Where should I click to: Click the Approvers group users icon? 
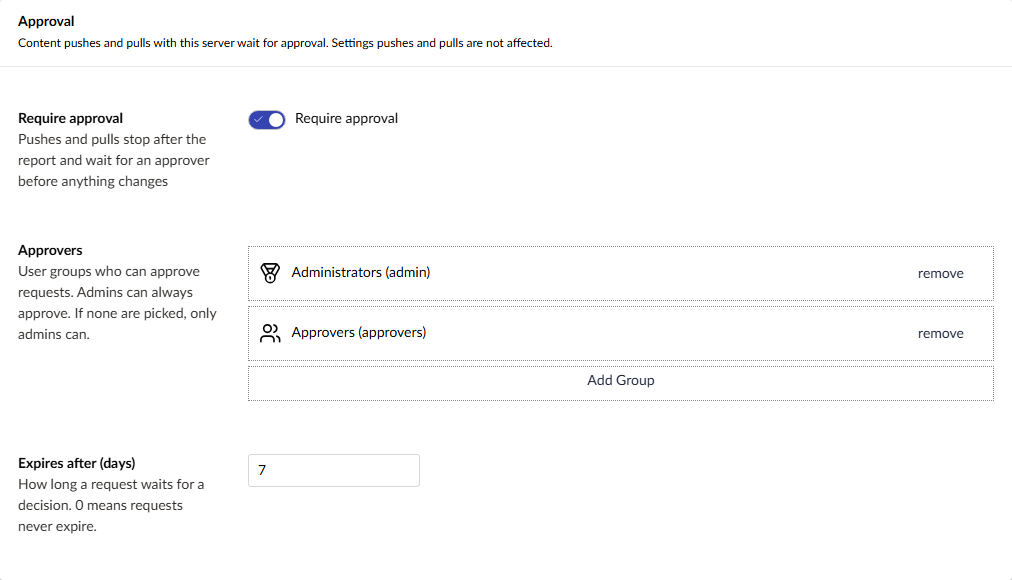tap(270, 333)
